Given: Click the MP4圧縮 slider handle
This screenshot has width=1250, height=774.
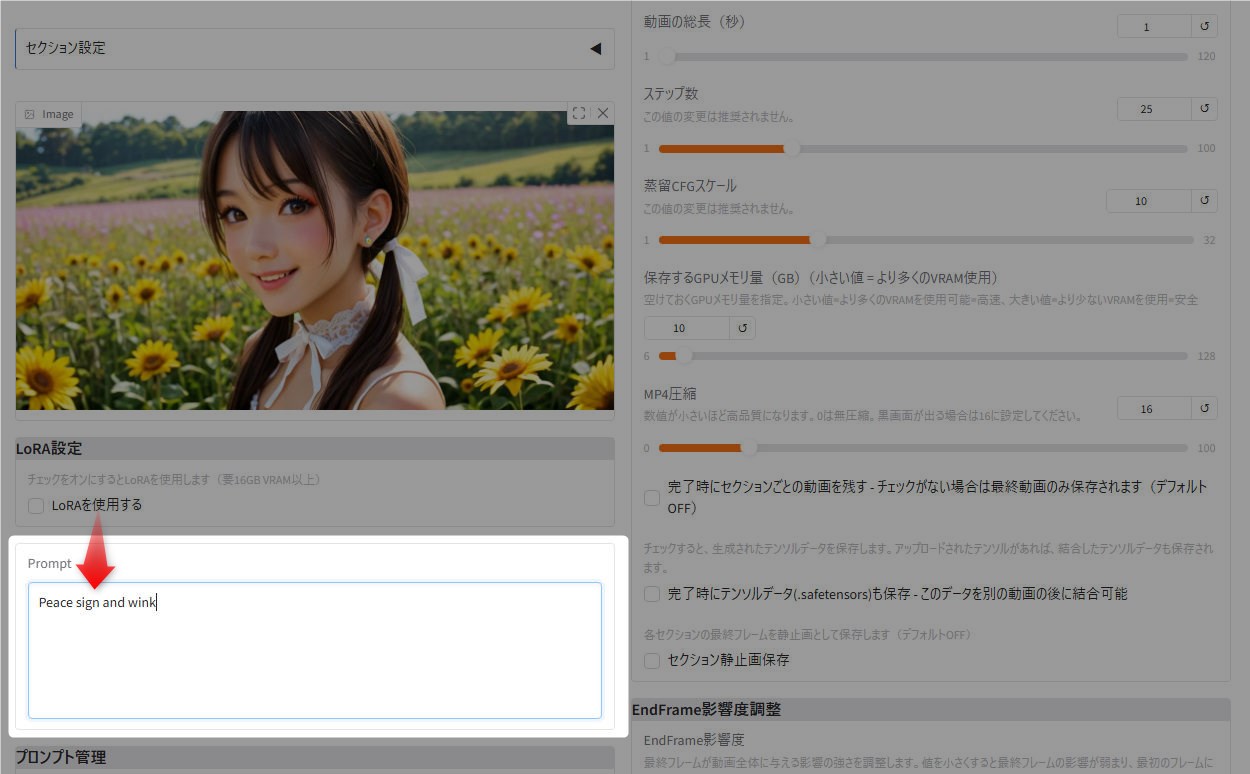Looking at the screenshot, I should point(747,448).
